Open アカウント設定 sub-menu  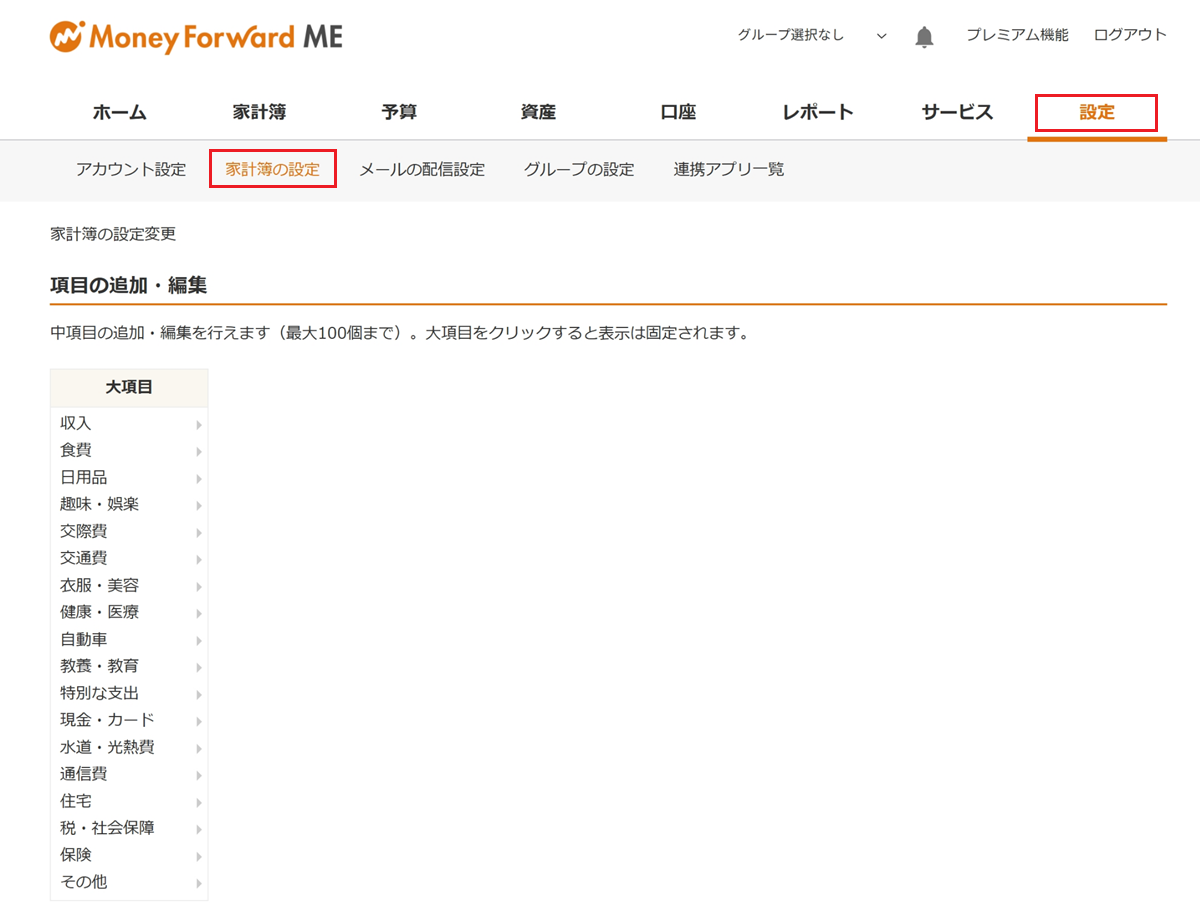pos(131,170)
